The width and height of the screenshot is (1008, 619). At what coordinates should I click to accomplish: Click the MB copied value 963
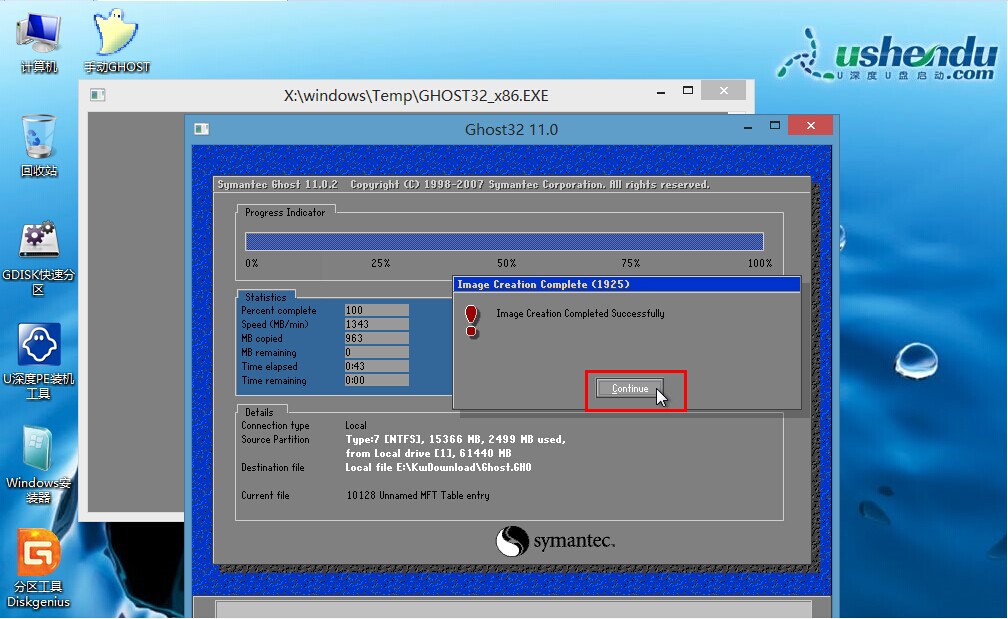point(377,339)
